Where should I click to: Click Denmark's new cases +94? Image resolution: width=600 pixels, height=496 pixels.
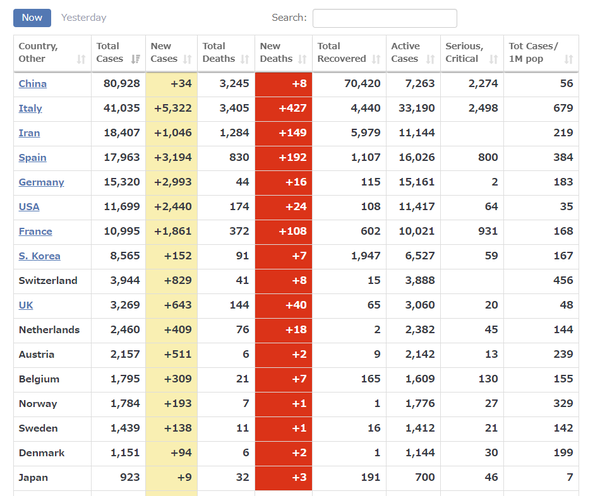(x=181, y=453)
